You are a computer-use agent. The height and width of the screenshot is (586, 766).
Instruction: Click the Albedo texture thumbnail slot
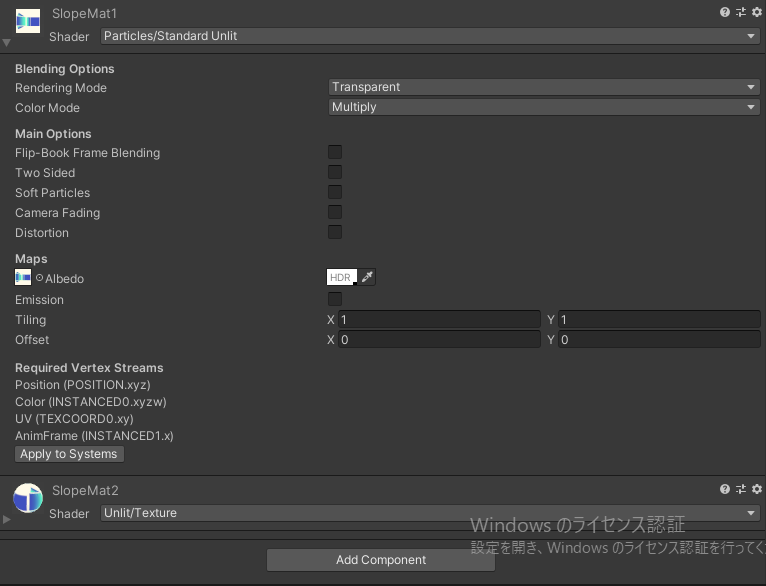point(23,277)
